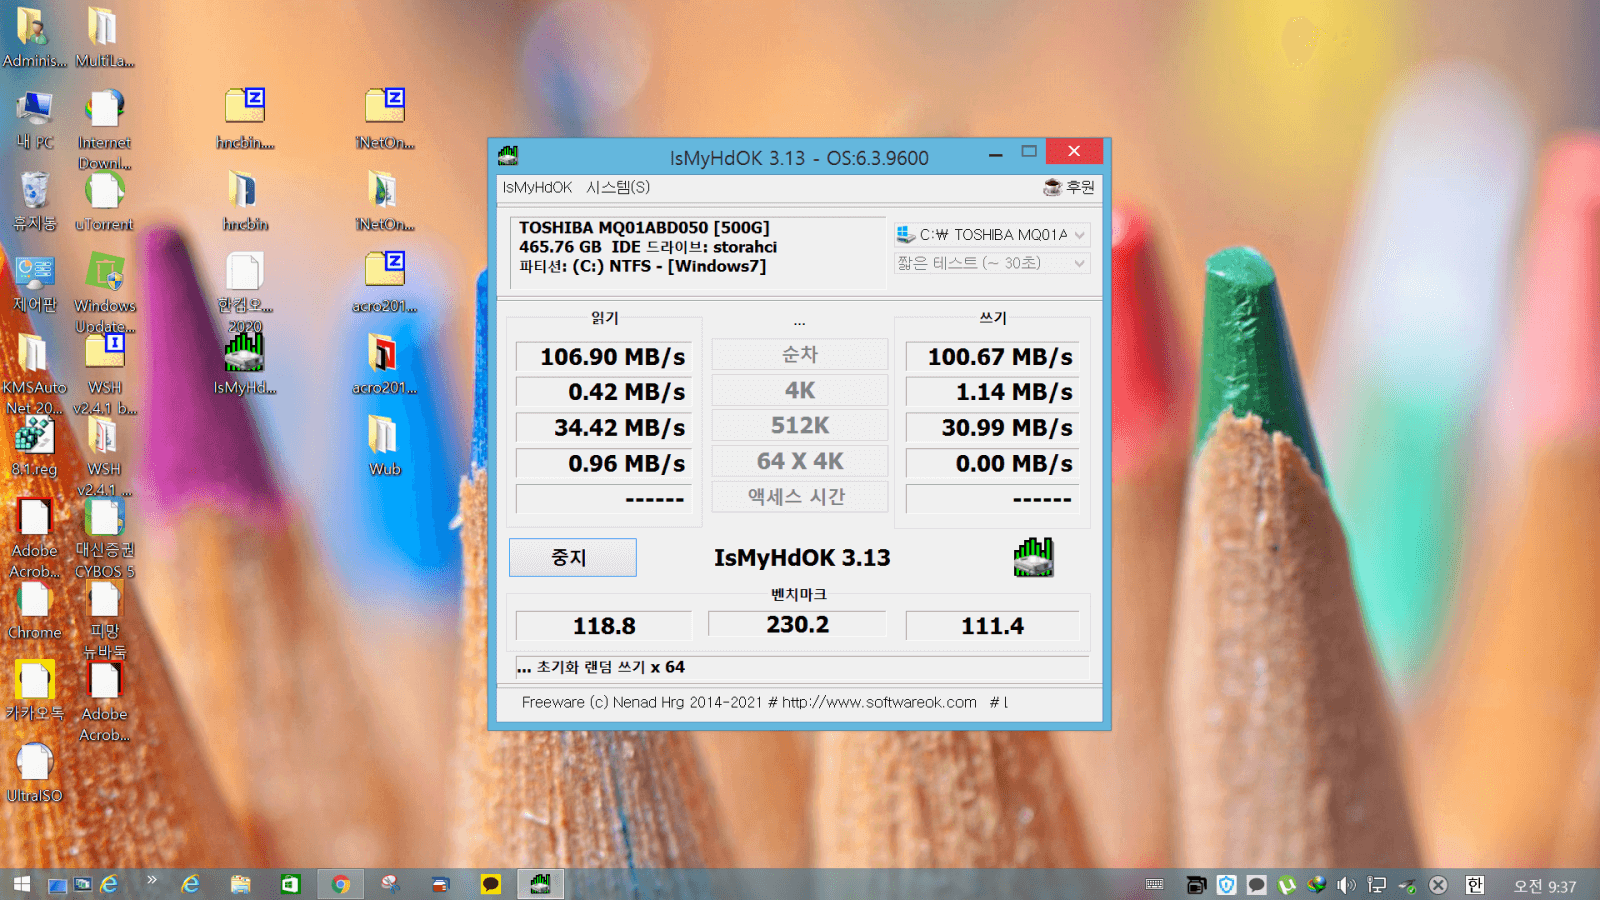The height and width of the screenshot is (900, 1600).
Task: Click the 중지 stop button
Action: click(572, 557)
